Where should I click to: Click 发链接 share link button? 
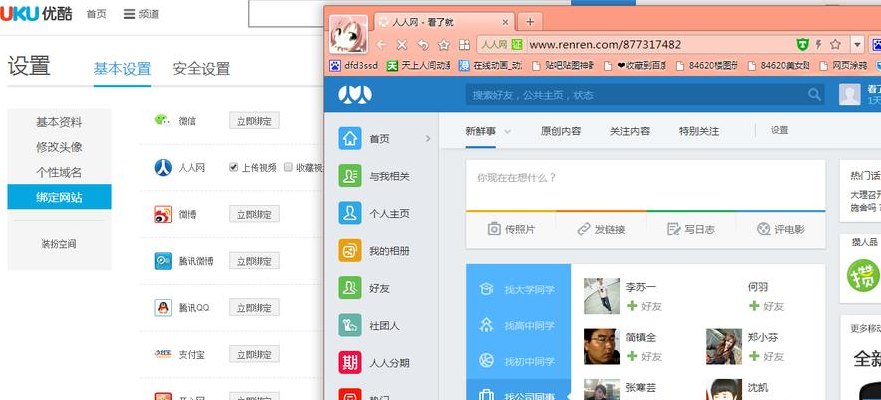click(601, 229)
